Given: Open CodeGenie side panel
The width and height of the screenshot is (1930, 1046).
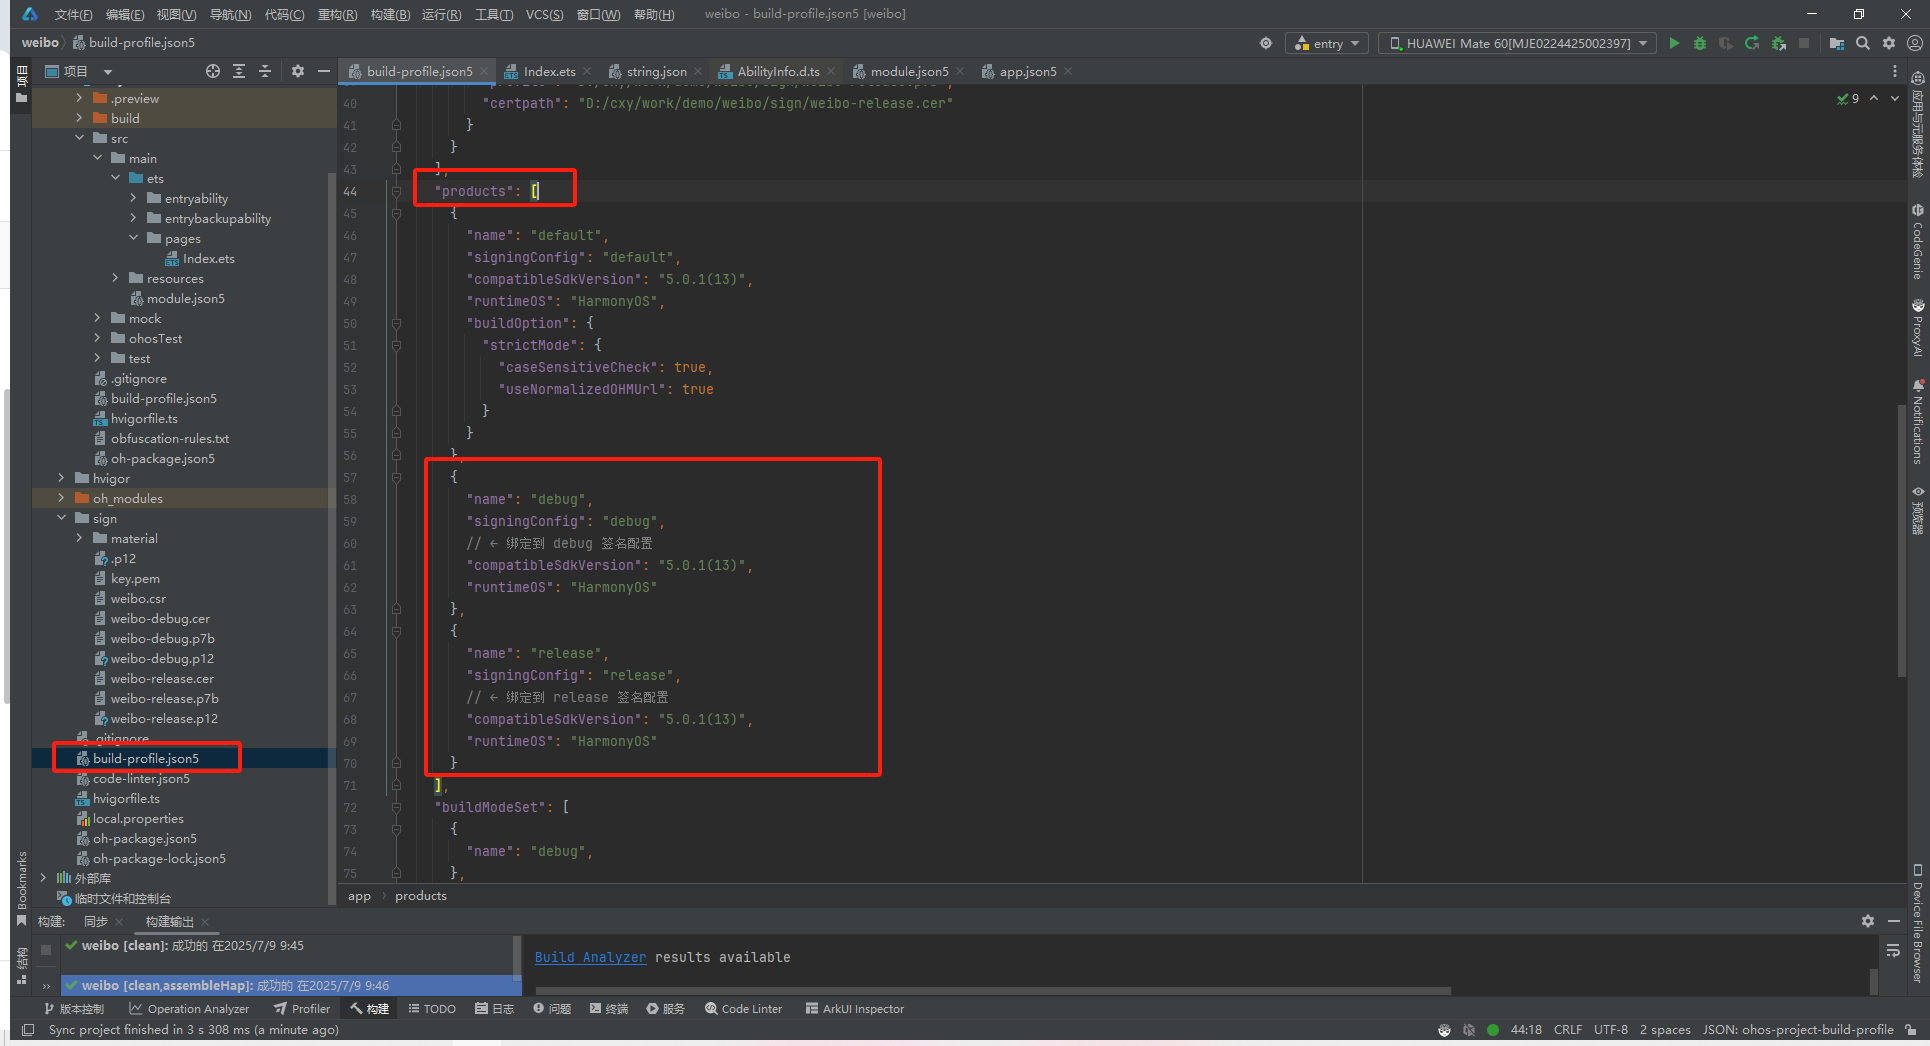Looking at the screenshot, I should [x=1918, y=242].
